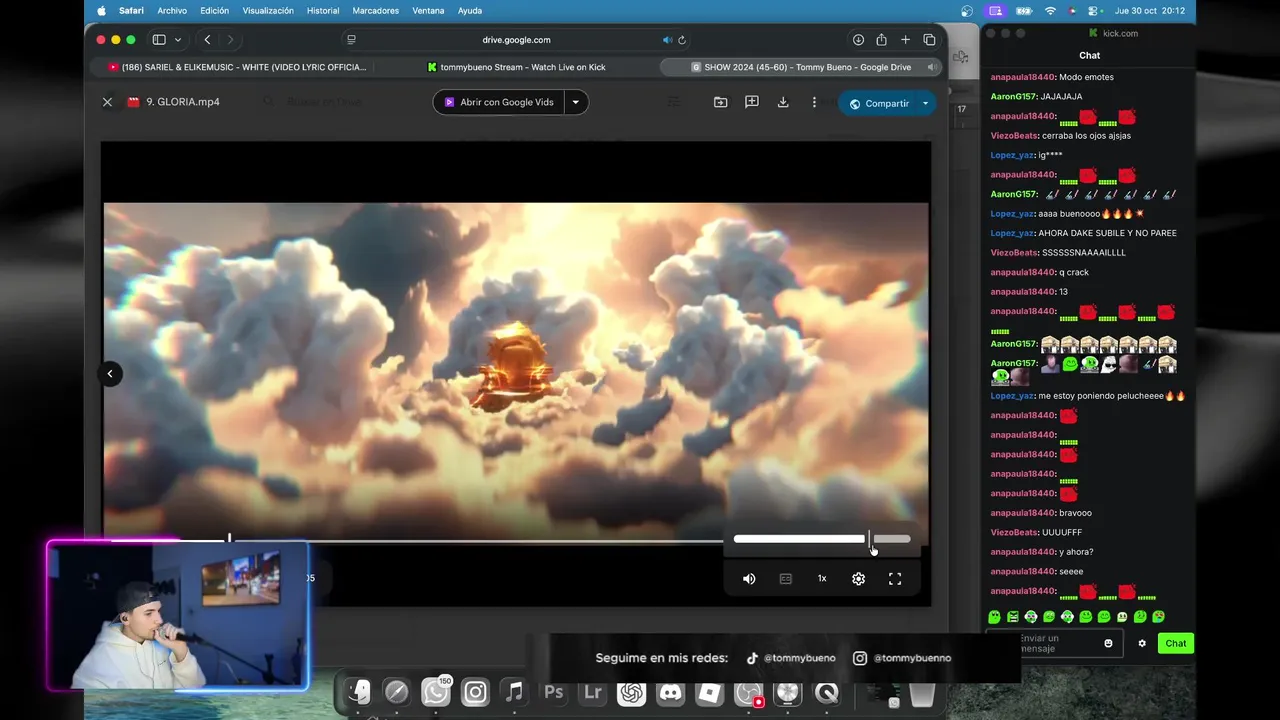The width and height of the screenshot is (1280, 720).
Task: Toggle captions in the video player
Action: coord(786,579)
